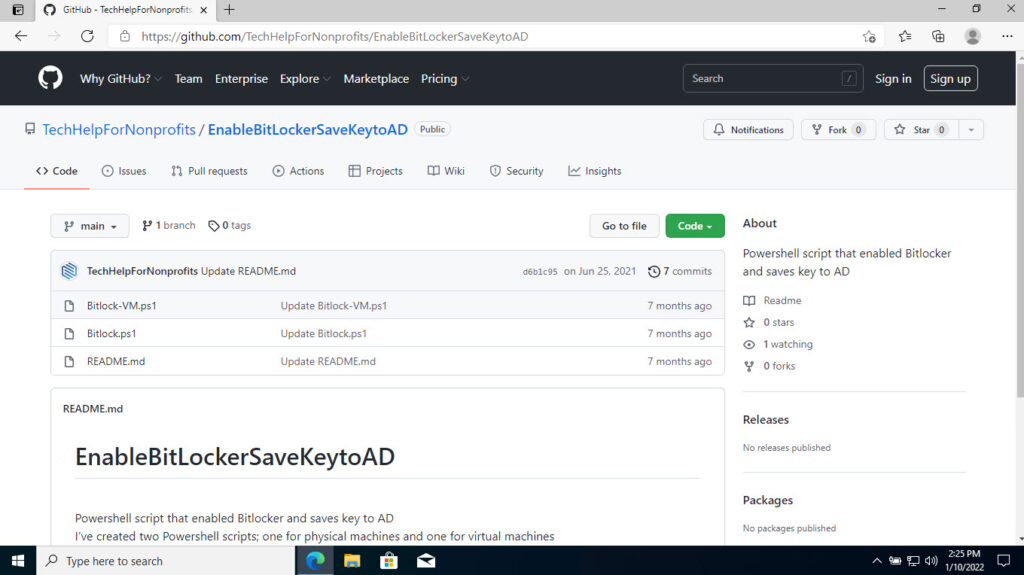Open the Releases heading link
Viewport: 1024px width, 575px height.
pyautogui.click(x=765, y=419)
